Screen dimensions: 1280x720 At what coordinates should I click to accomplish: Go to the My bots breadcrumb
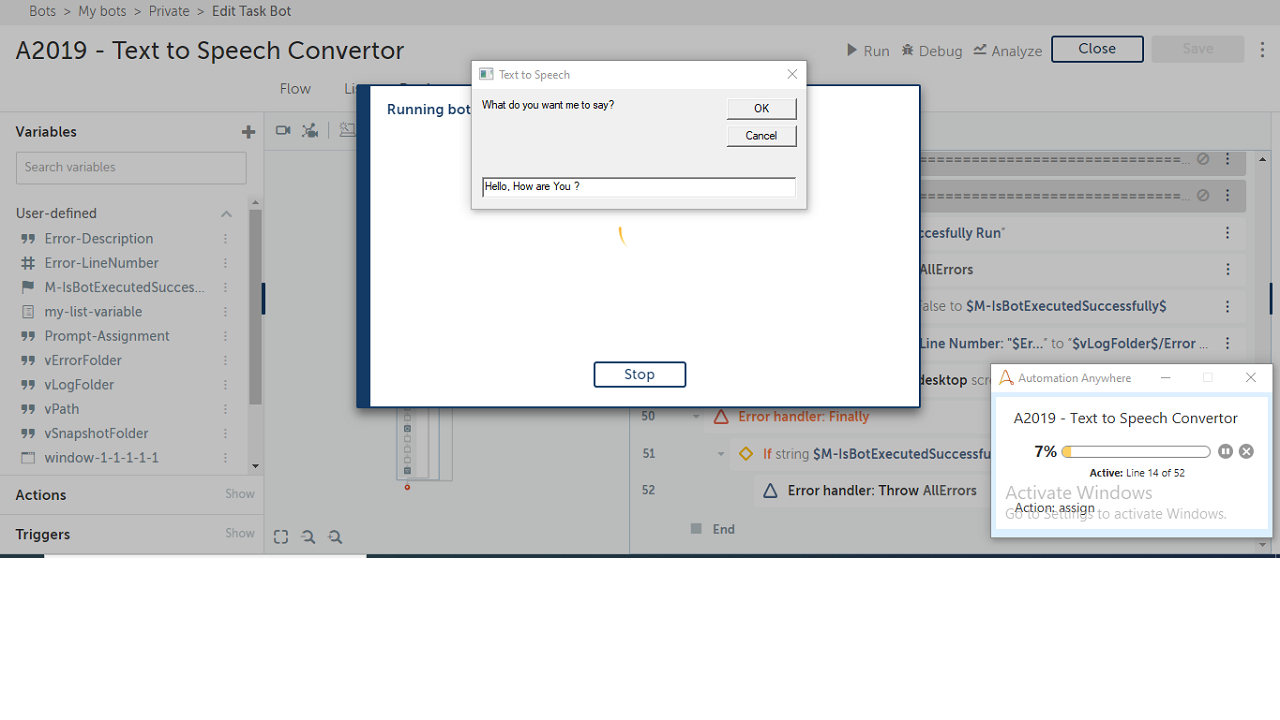pyautogui.click(x=104, y=11)
